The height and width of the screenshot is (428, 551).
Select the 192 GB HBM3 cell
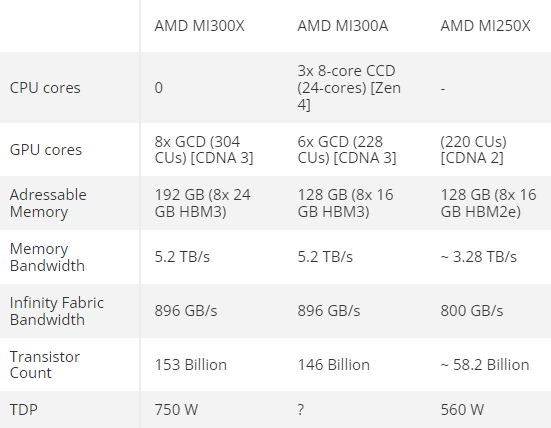[x=202, y=203]
